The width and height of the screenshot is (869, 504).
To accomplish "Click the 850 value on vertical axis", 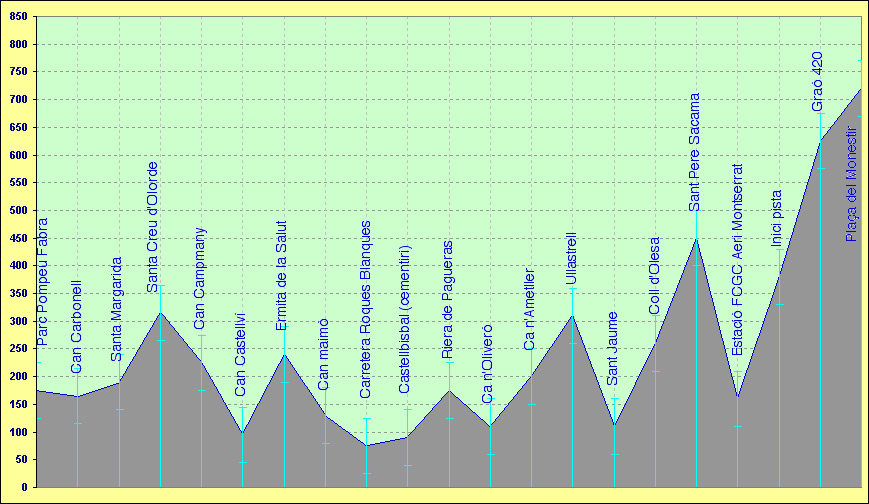I will [x=18, y=18].
